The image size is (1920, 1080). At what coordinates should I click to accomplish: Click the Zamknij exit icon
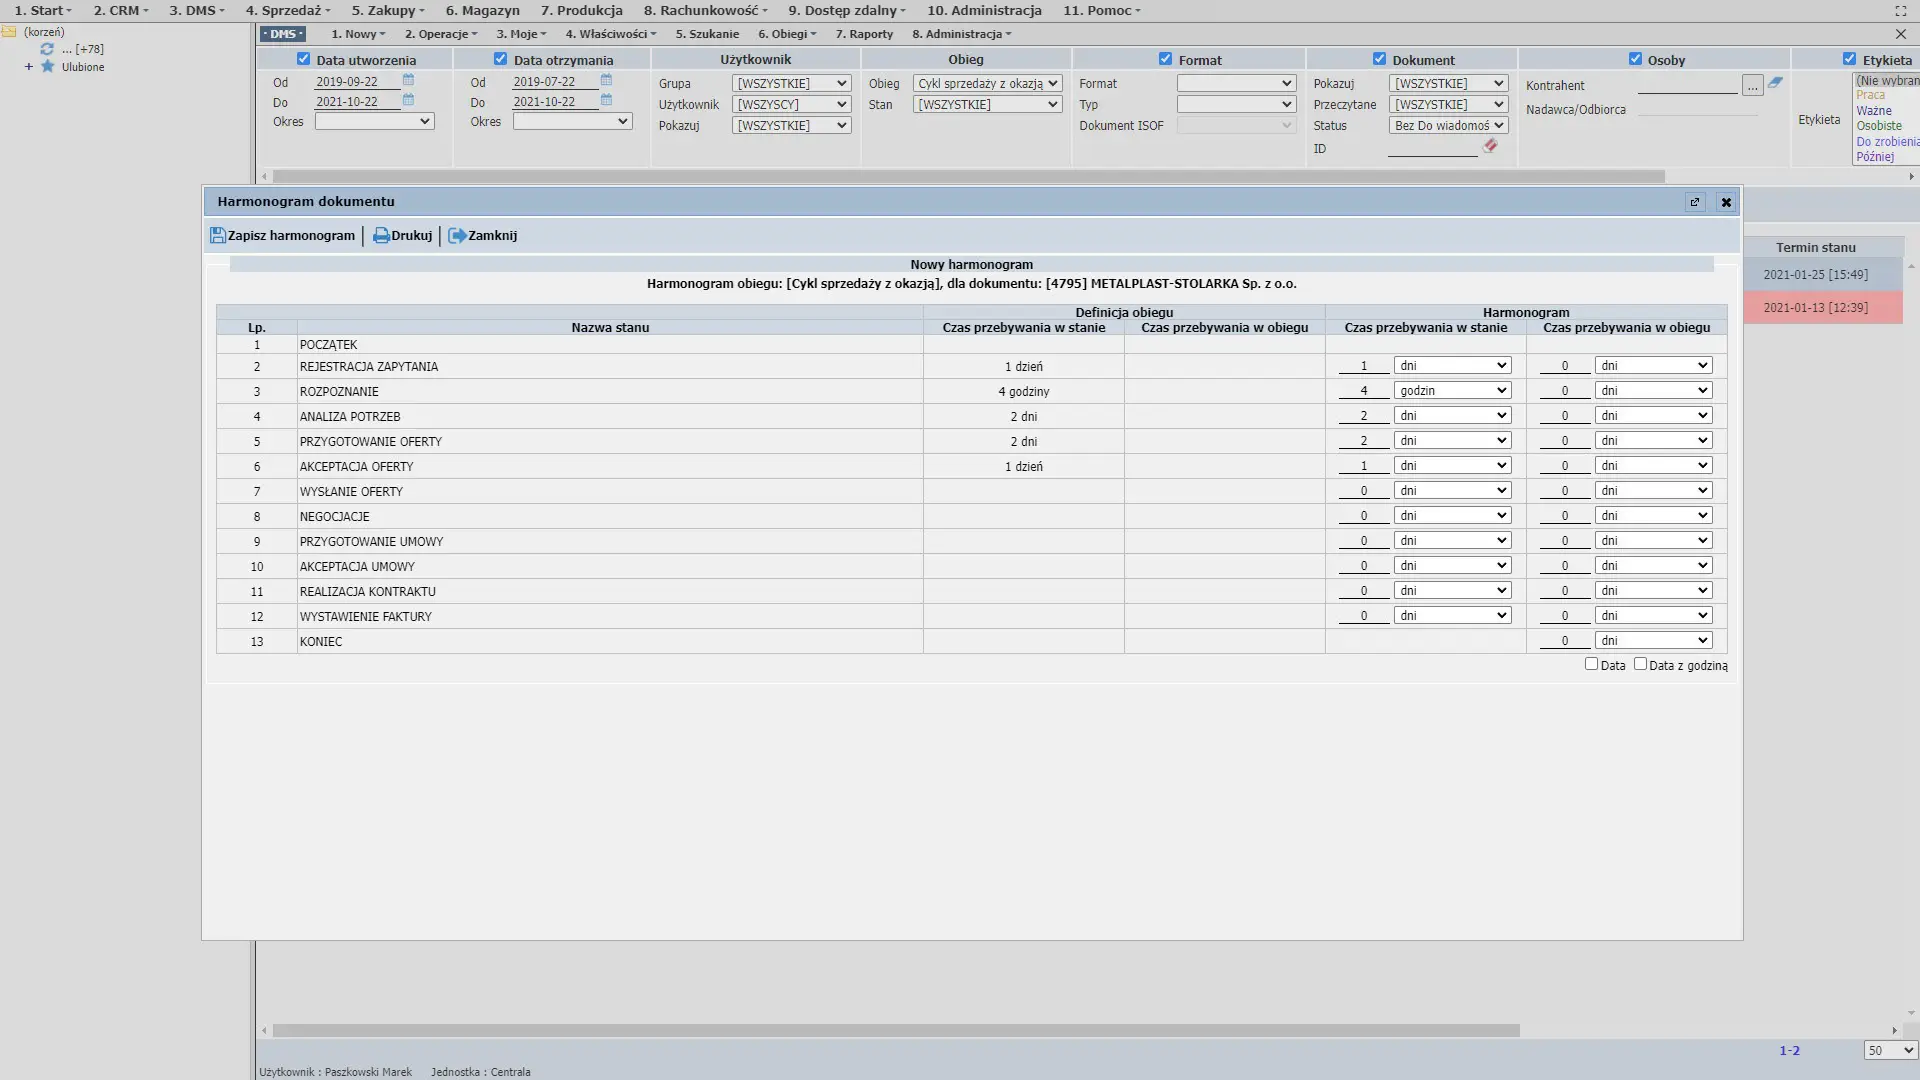[x=457, y=236]
